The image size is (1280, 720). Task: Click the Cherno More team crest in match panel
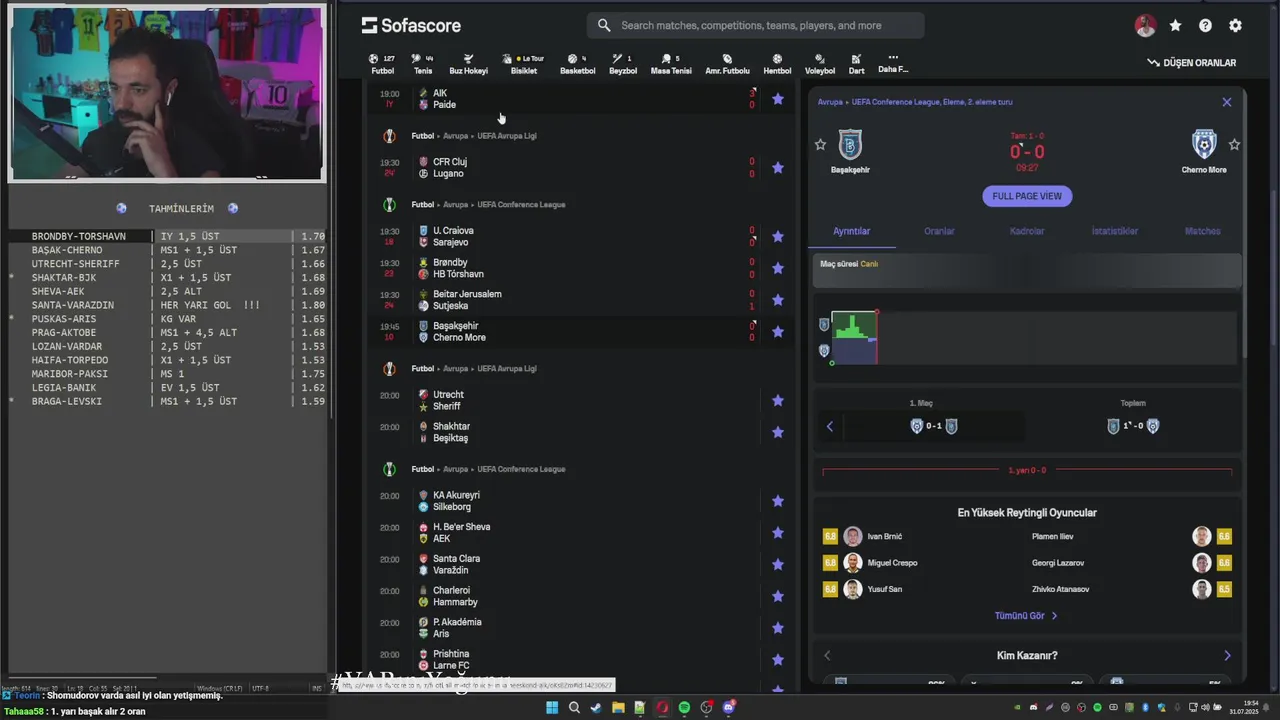pyautogui.click(x=1204, y=144)
